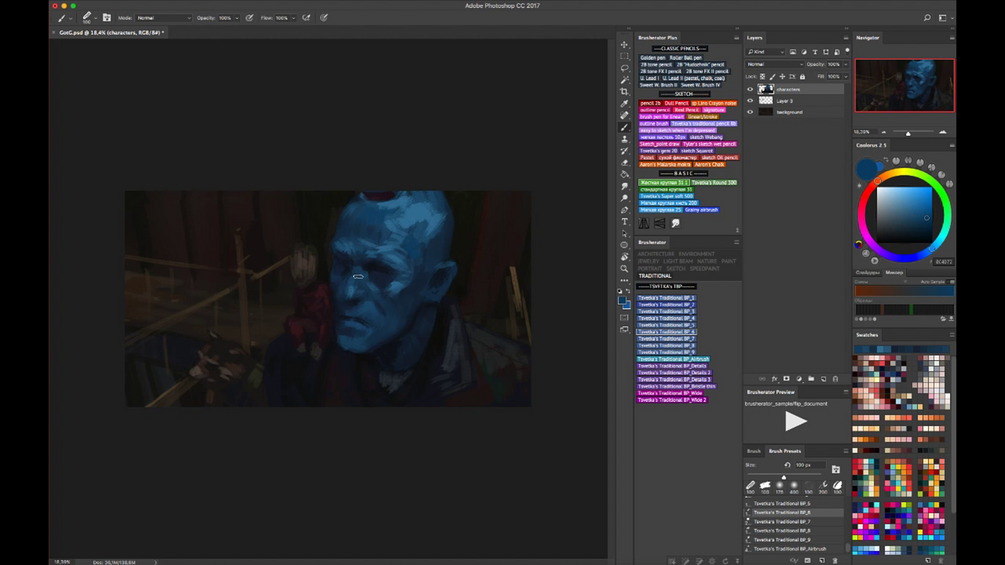Screen dimensions: 1005x565
Task: Open the layer blend mode dropdown
Action: click(774, 64)
